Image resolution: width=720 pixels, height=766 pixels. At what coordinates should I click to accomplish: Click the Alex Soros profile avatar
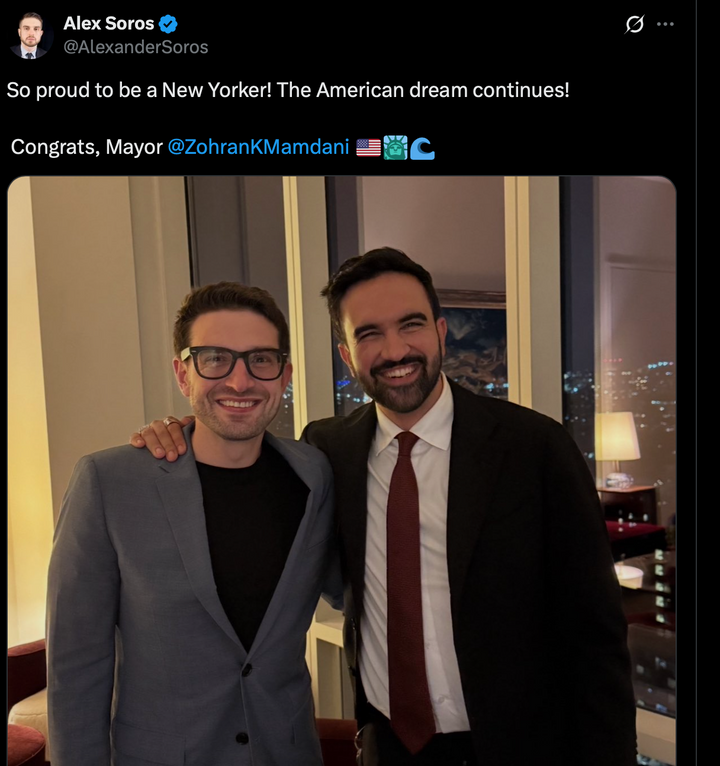[30, 35]
